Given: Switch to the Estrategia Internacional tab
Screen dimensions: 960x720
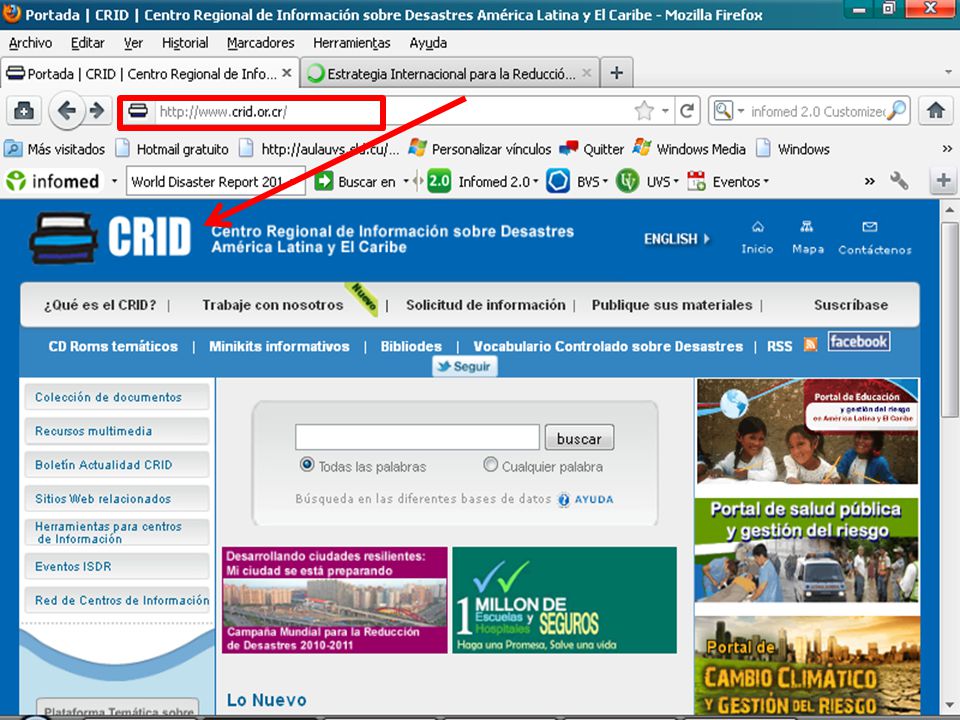Looking at the screenshot, I should 450,73.
